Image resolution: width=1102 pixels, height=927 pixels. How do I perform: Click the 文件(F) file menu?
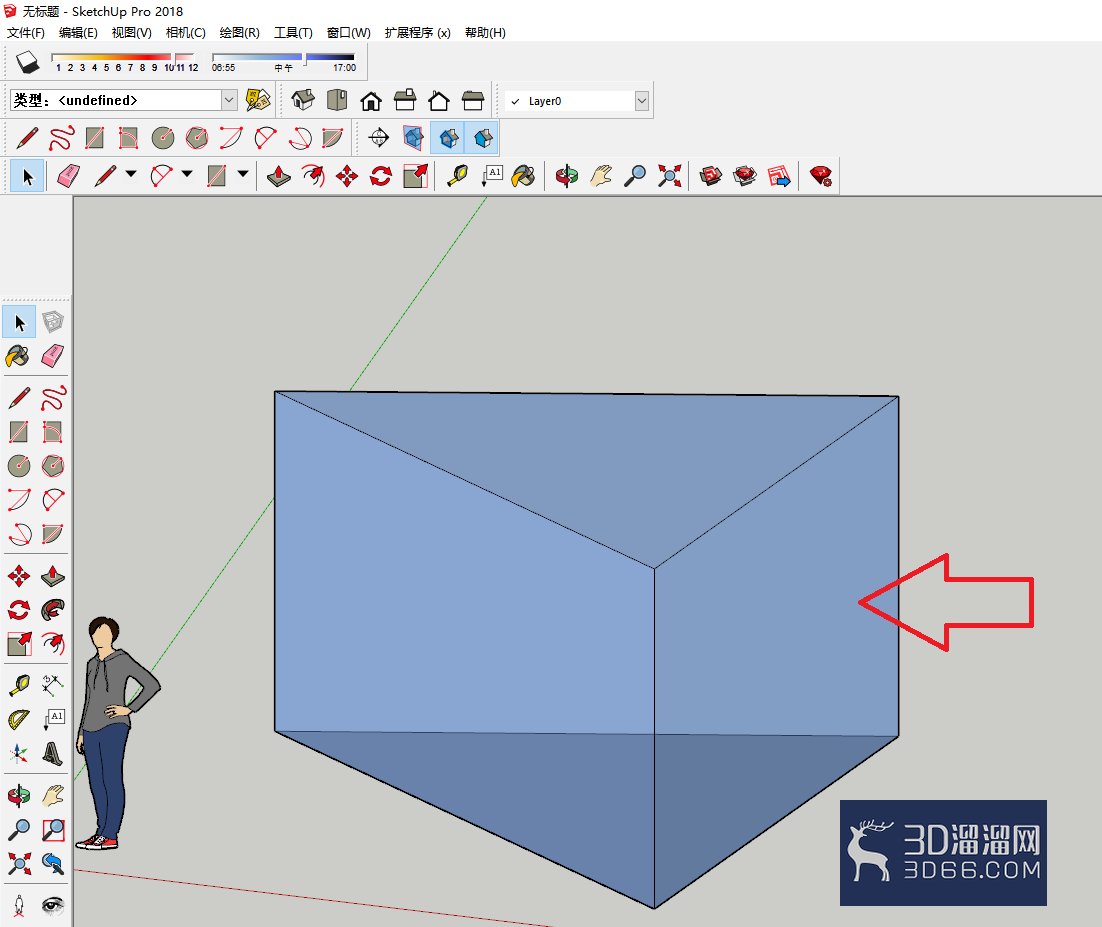[25, 33]
